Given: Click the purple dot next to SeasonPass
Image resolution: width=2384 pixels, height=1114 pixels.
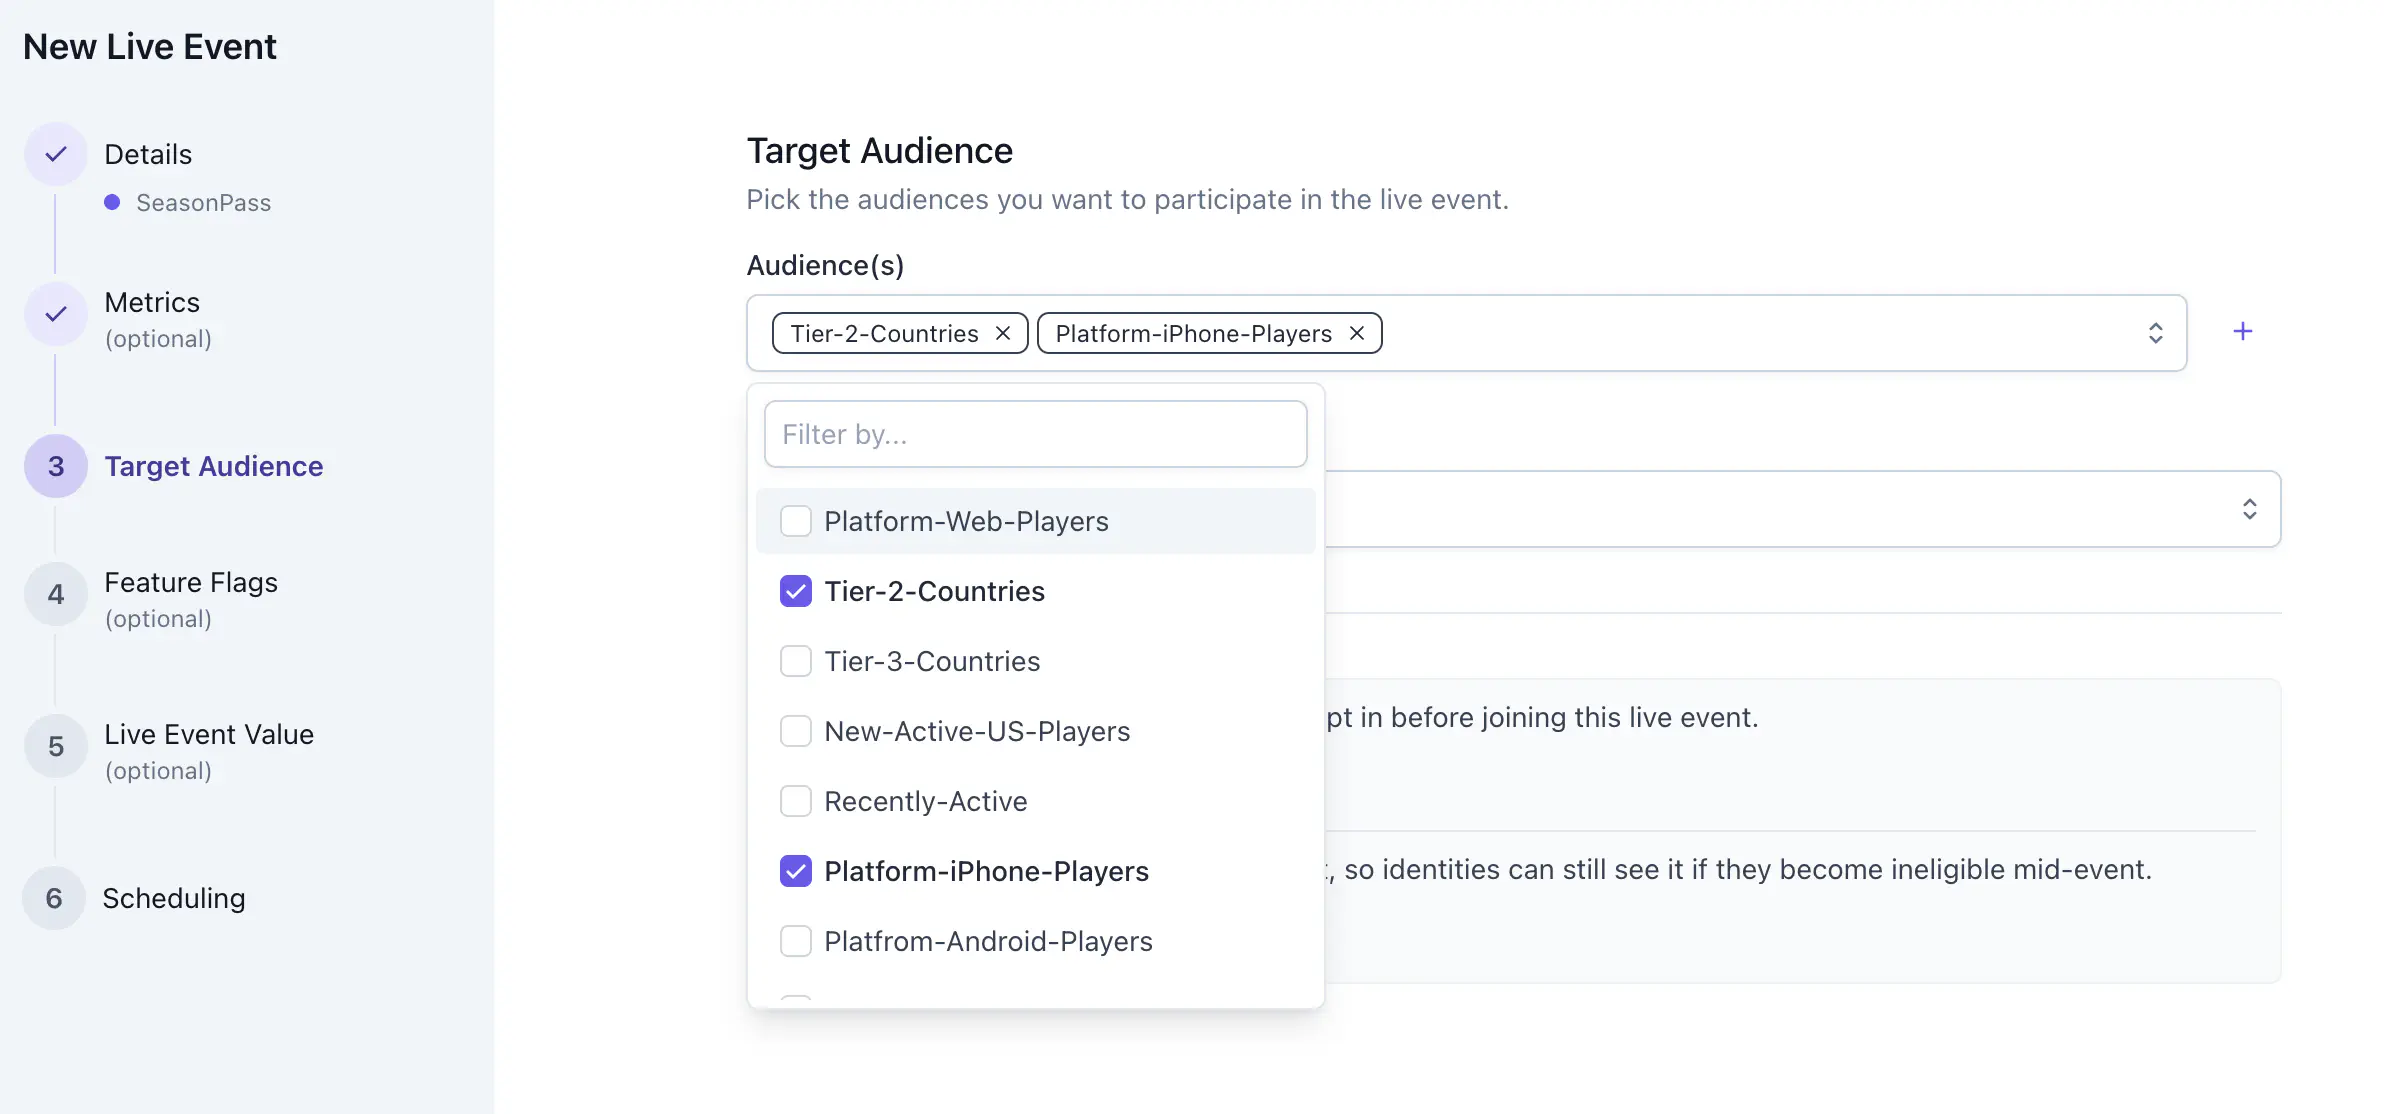Looking at the screenshot, I should pyautogui.click(x=112, y=202).
